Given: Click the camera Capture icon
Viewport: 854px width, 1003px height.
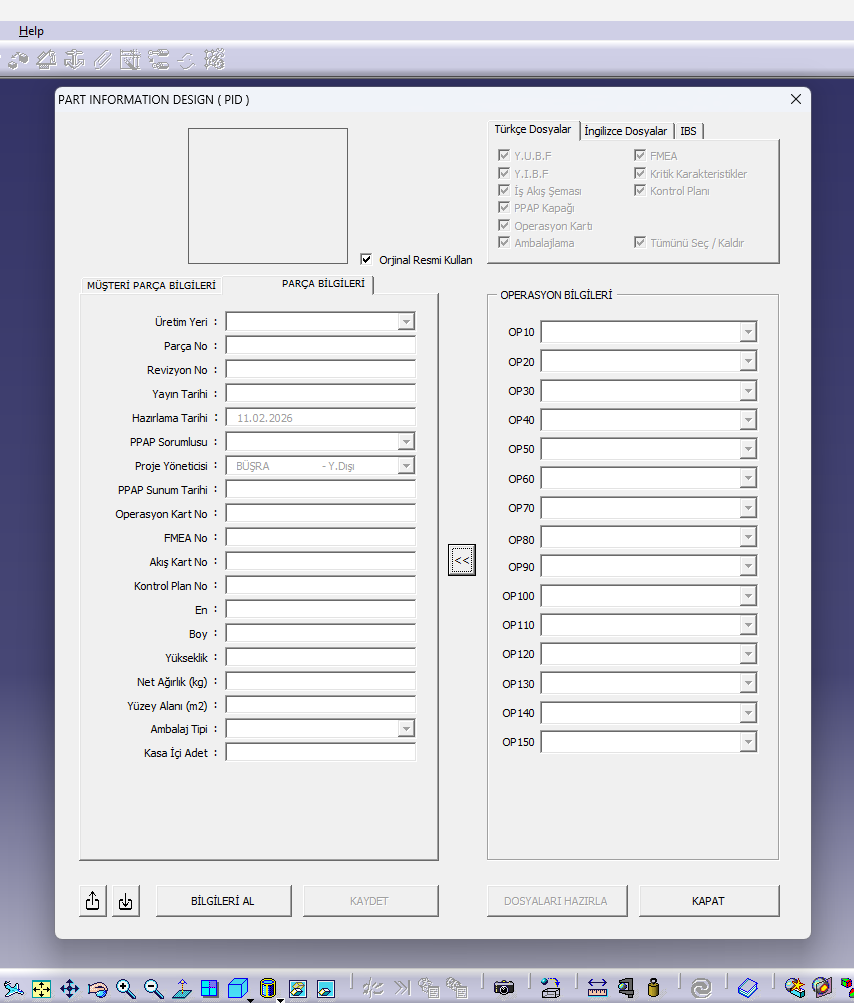Looking at the screenshot, I should [x=504, y=988].
